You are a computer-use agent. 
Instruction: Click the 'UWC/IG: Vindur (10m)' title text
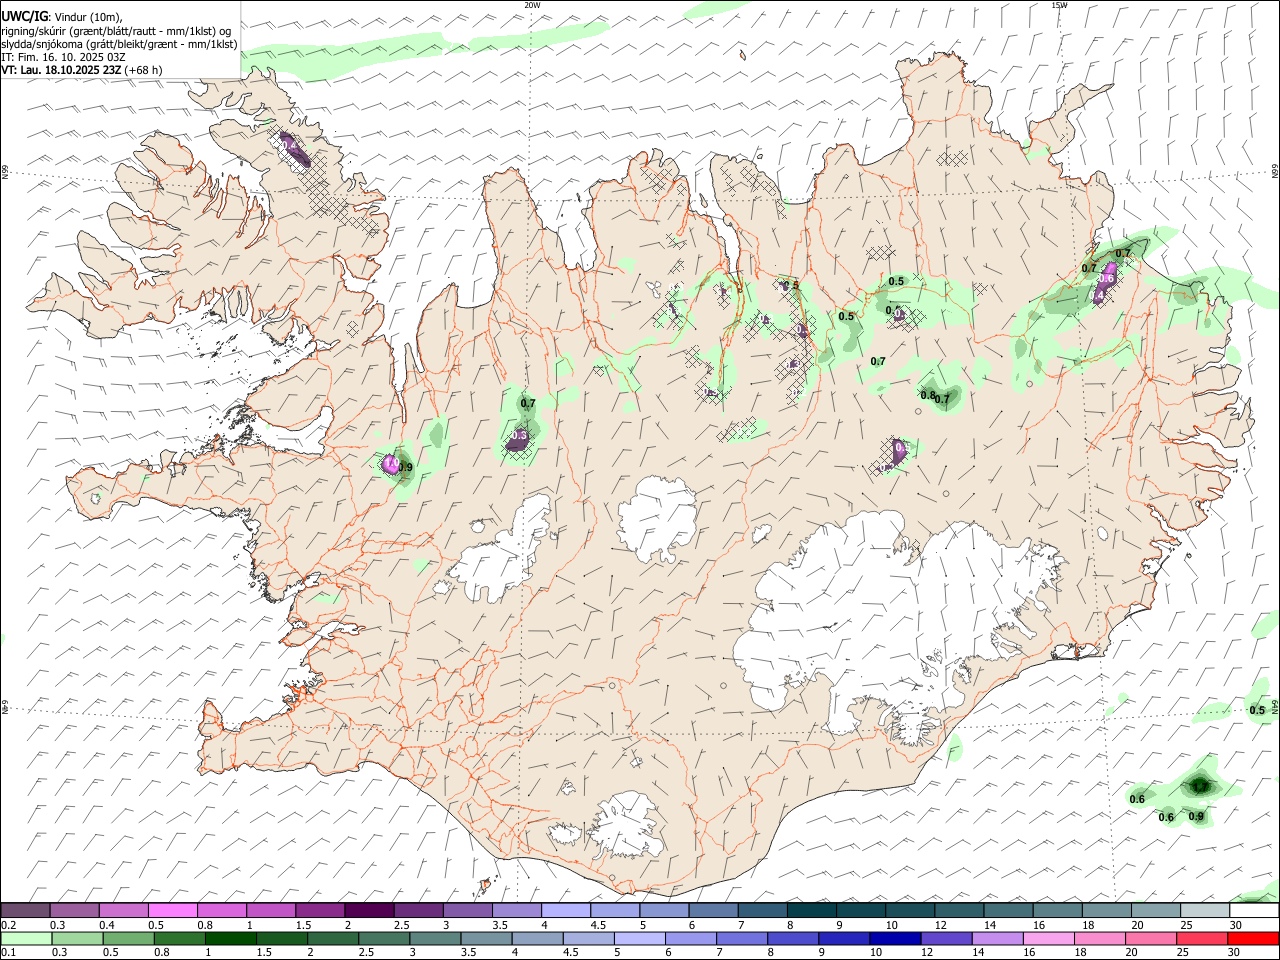point(62,17)
